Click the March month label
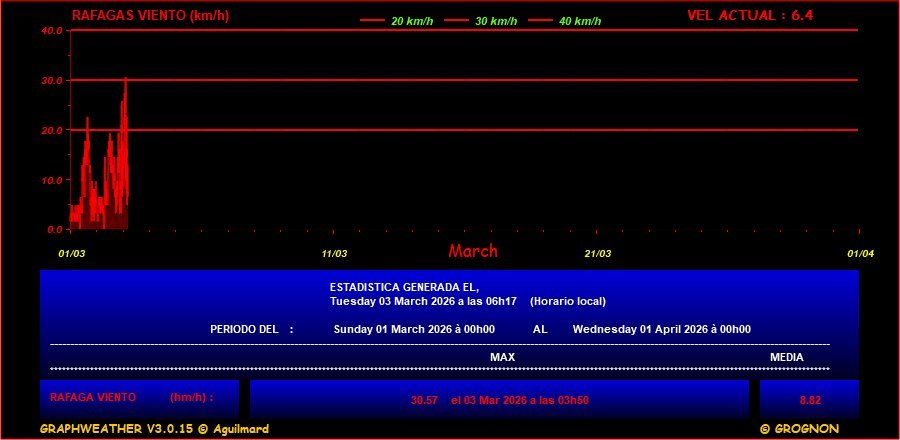900x440 pixels. click(472, 251)
